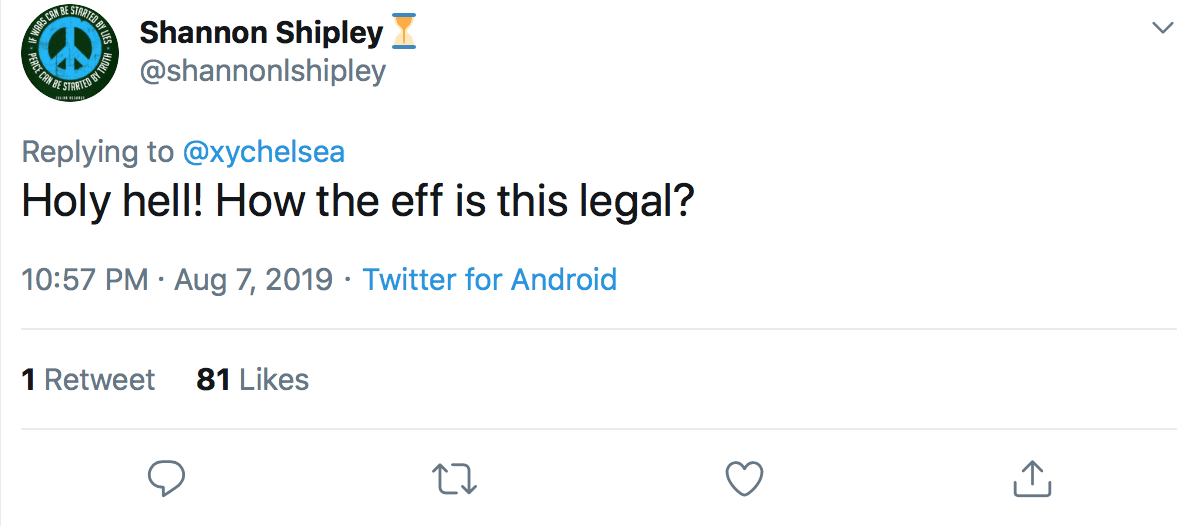This screenshot has width=1196, height=526.
Task: Click the reply speech bubble icon
Action: [166, 479]
